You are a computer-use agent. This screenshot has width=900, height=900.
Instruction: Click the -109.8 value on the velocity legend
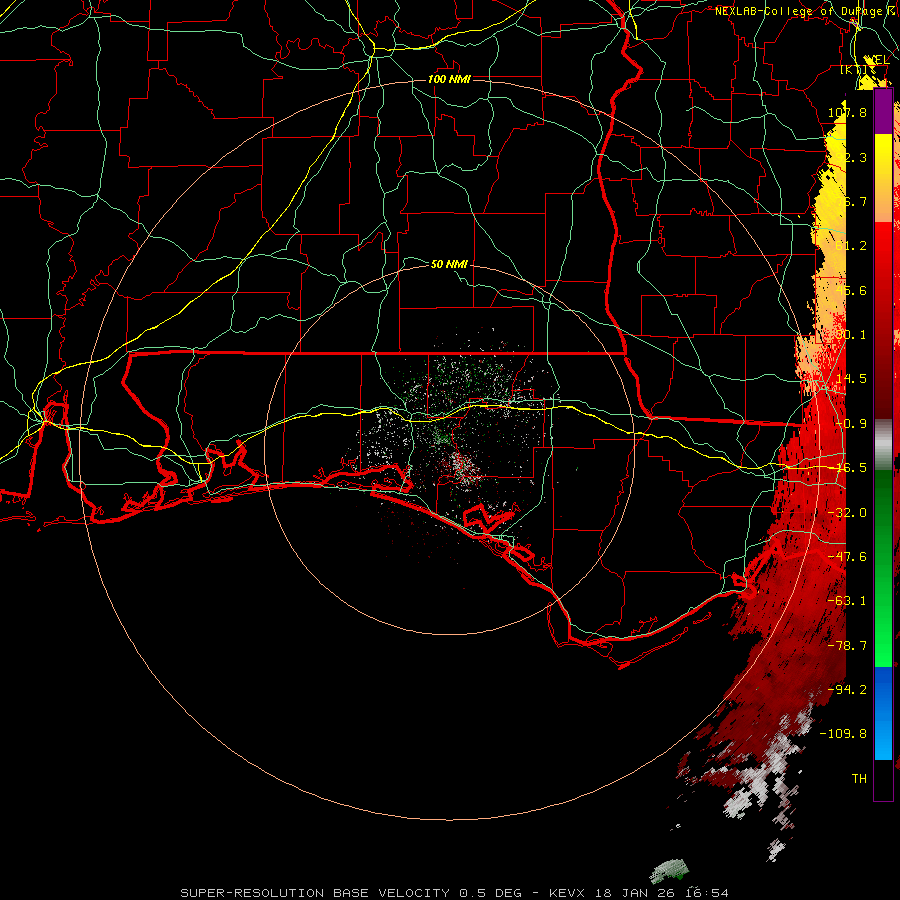coord(843,733)
